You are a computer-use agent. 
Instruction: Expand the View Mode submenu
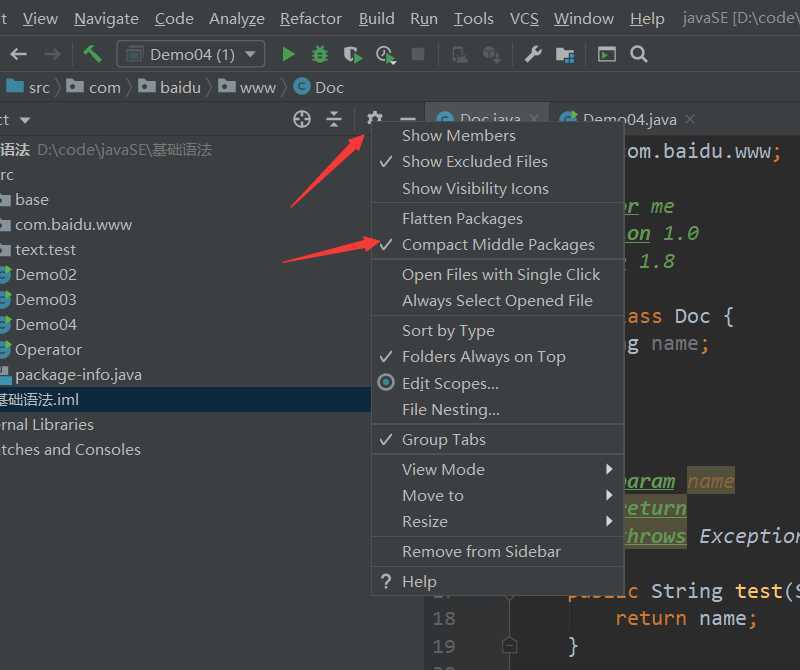coord(498,469)
